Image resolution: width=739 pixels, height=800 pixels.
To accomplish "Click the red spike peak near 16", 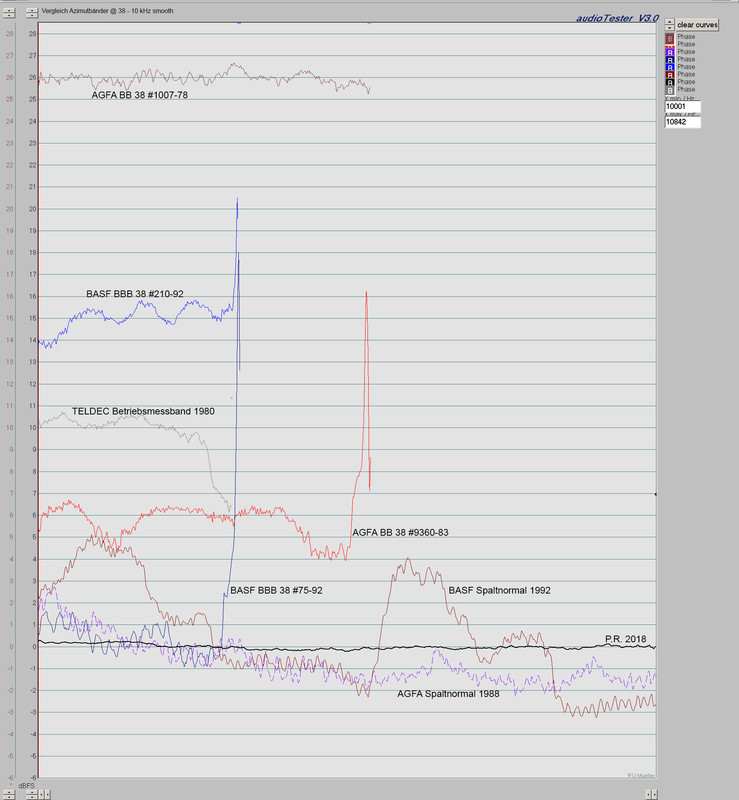I will tap(366, 293).
